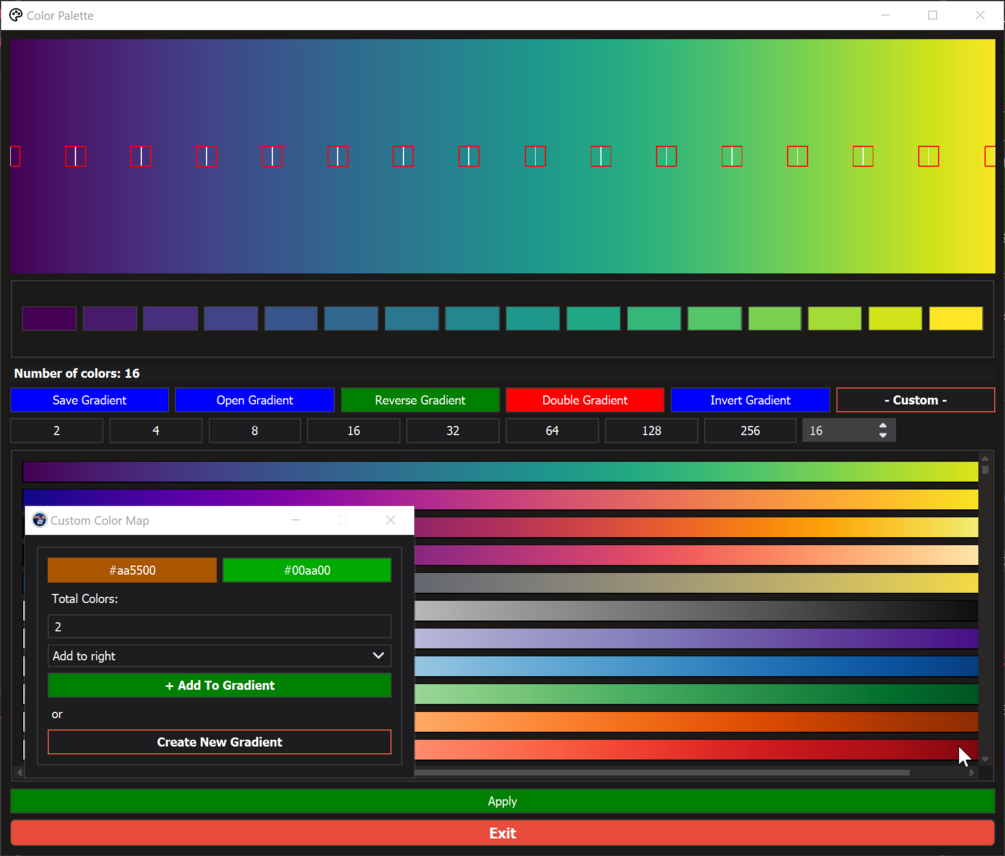Close the Color Palette window
1005x856 pixels.
980,15
